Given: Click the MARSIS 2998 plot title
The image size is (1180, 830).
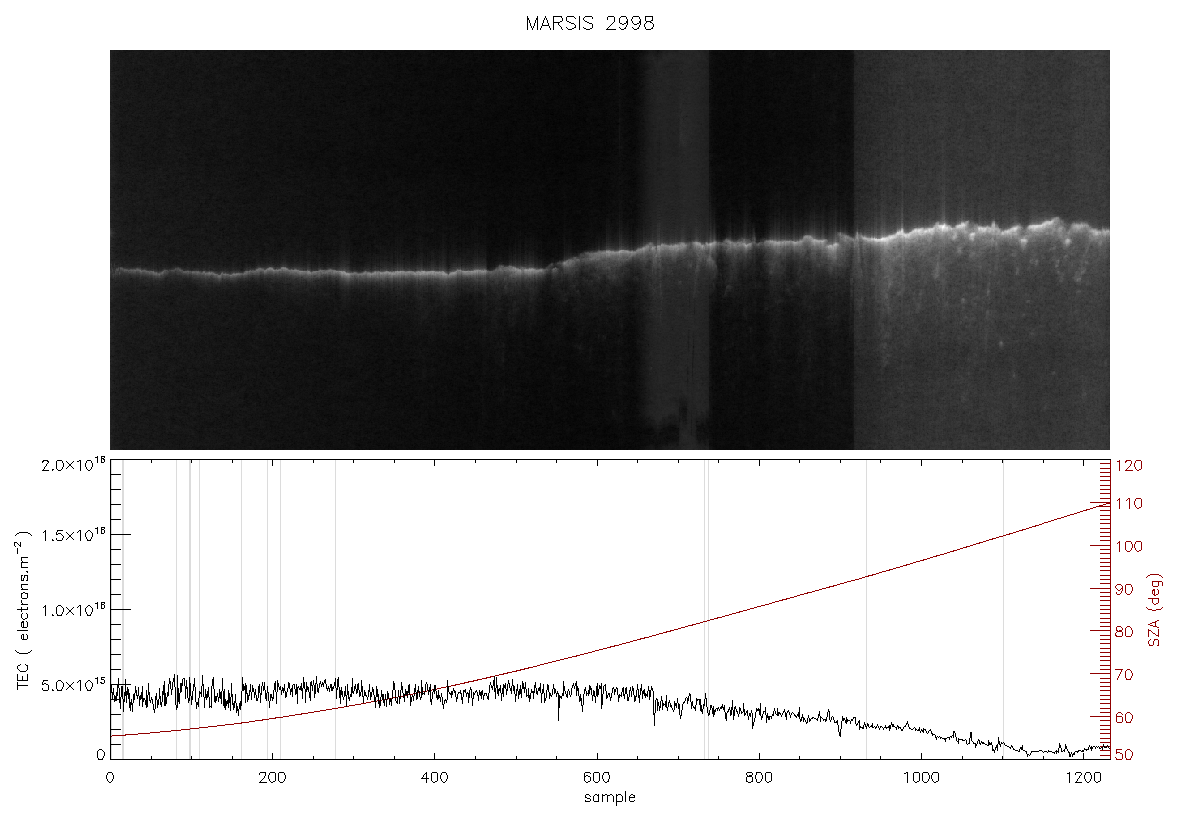Looking at the screenshot, I should point(590,23).
